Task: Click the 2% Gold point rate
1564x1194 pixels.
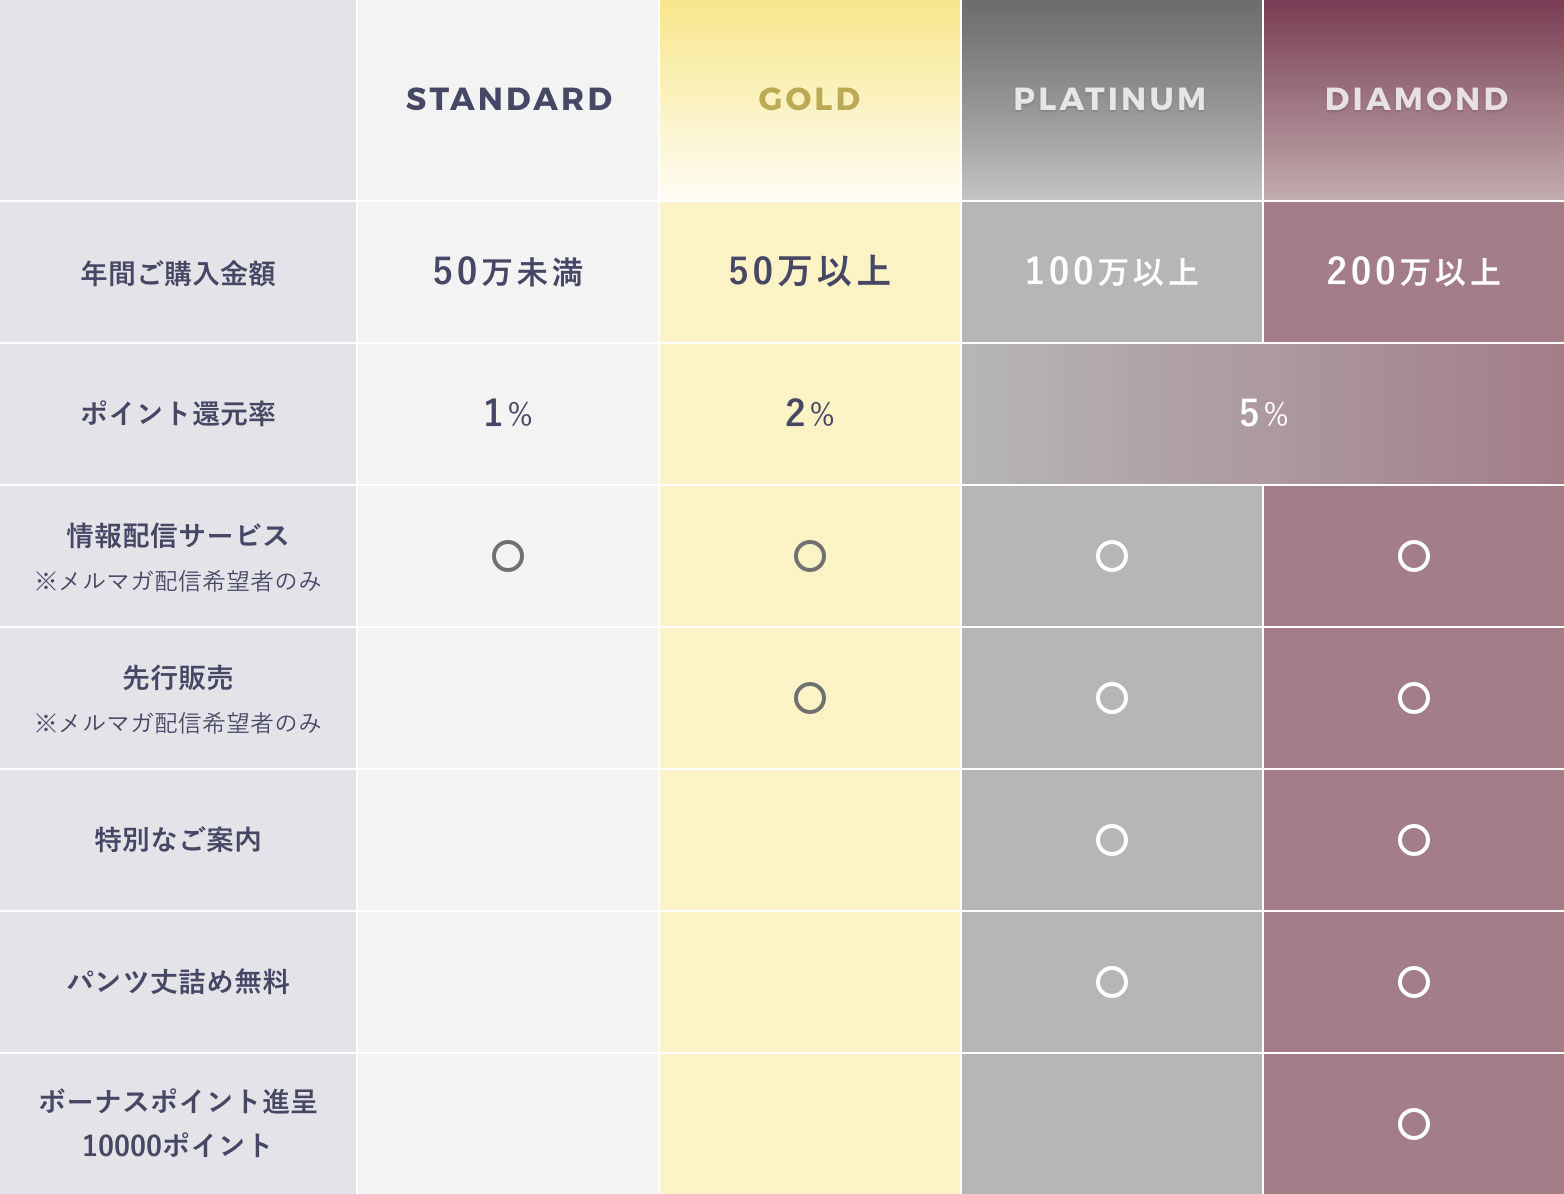Action: (x=810, y=414)
